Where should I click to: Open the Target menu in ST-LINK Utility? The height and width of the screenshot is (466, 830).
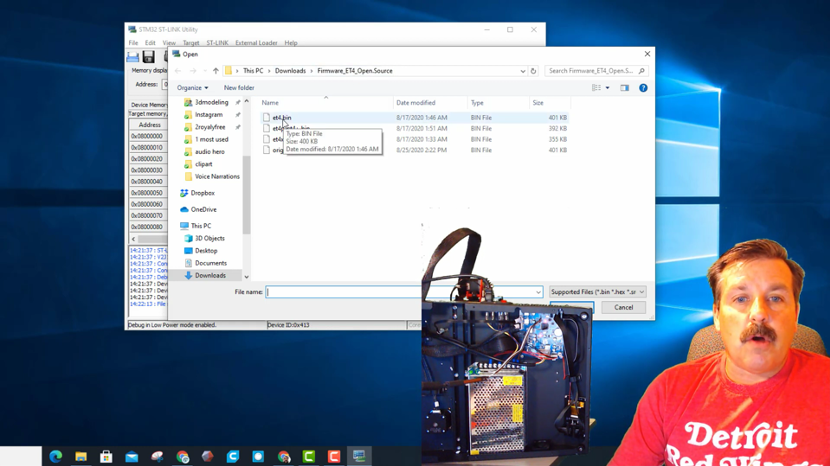click(x=191, y=43)
